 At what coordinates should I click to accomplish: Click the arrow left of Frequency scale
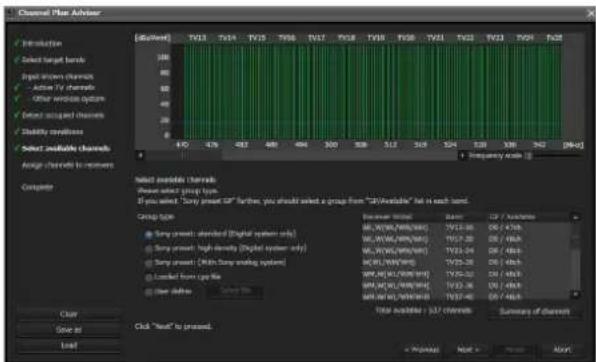[x=463, y=156]
